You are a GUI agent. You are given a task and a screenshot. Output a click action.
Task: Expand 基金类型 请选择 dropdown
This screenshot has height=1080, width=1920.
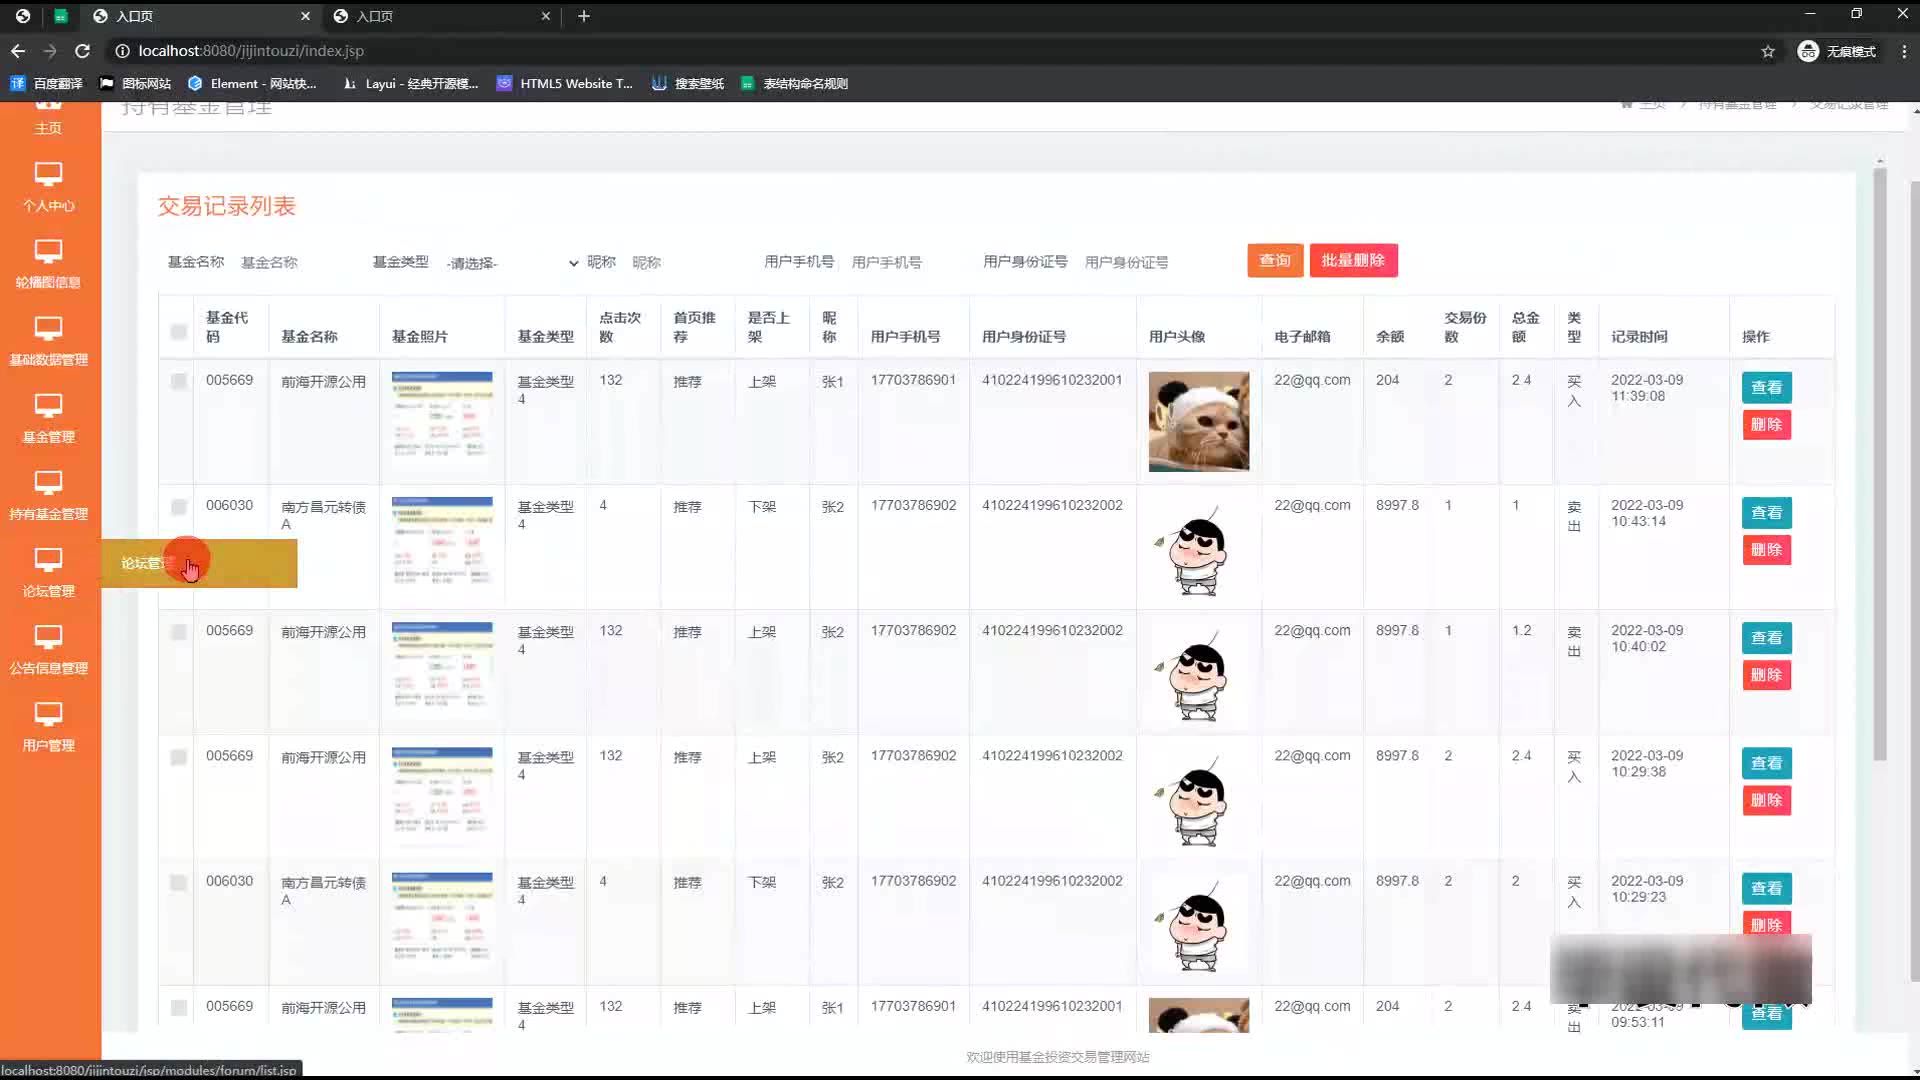pyautogui.click(x=512, y=263)
